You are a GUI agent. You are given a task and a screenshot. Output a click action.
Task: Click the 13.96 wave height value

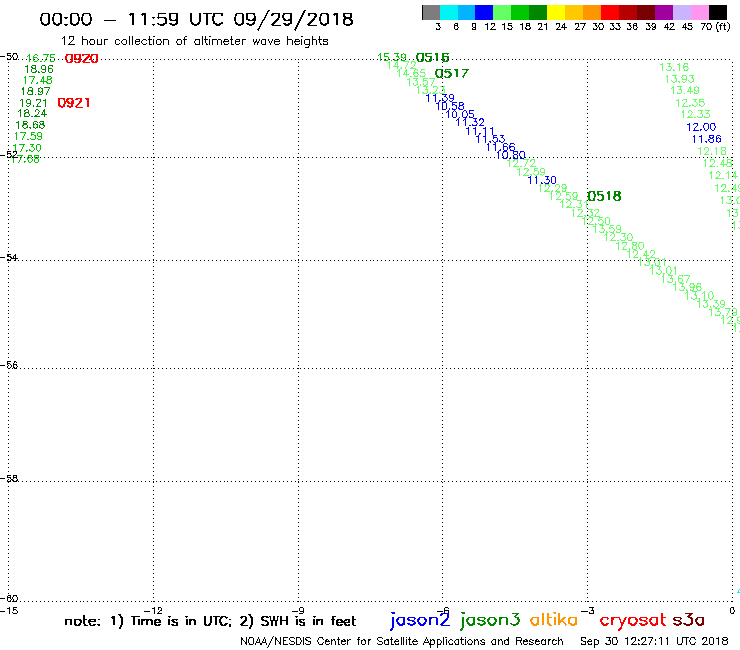point(687,287)
